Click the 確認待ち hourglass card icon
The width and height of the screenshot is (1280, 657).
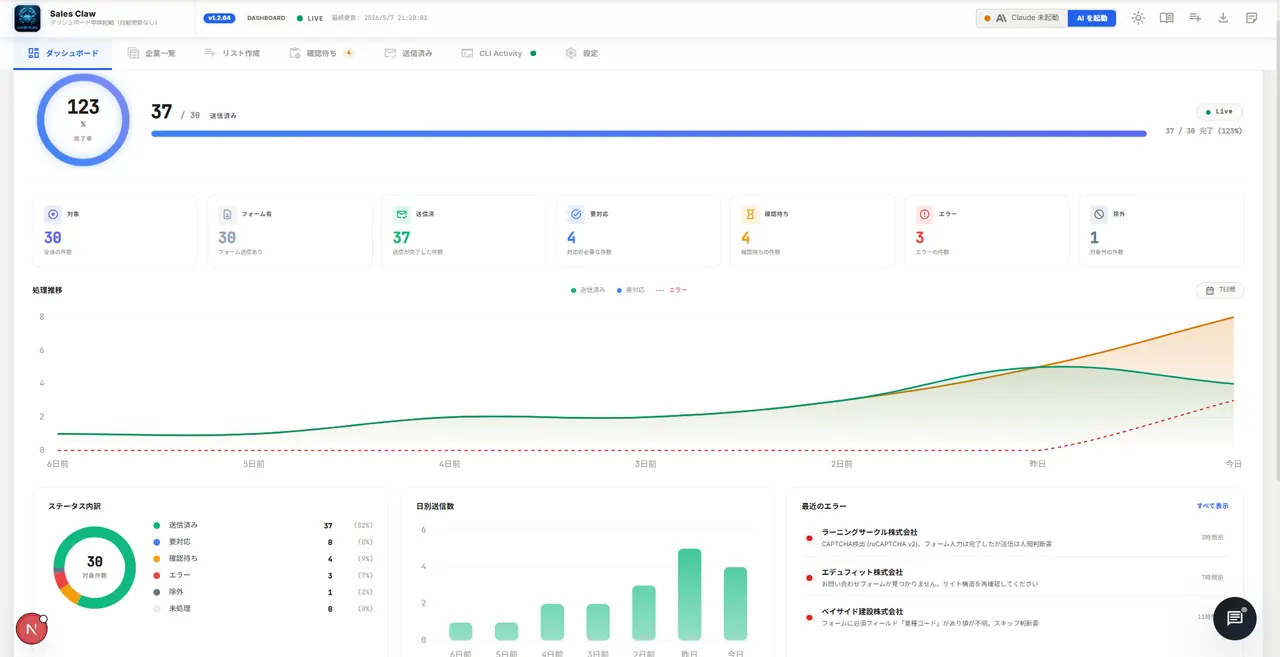[750, 214]
